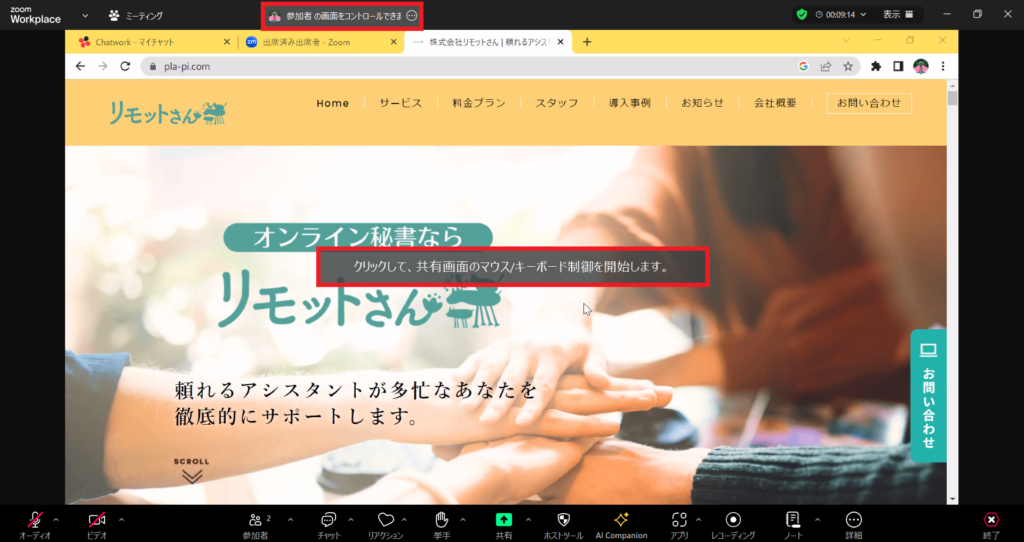Launch the AI Companion sparkle icon
The image size is (1024, 542).
point(621,520)
